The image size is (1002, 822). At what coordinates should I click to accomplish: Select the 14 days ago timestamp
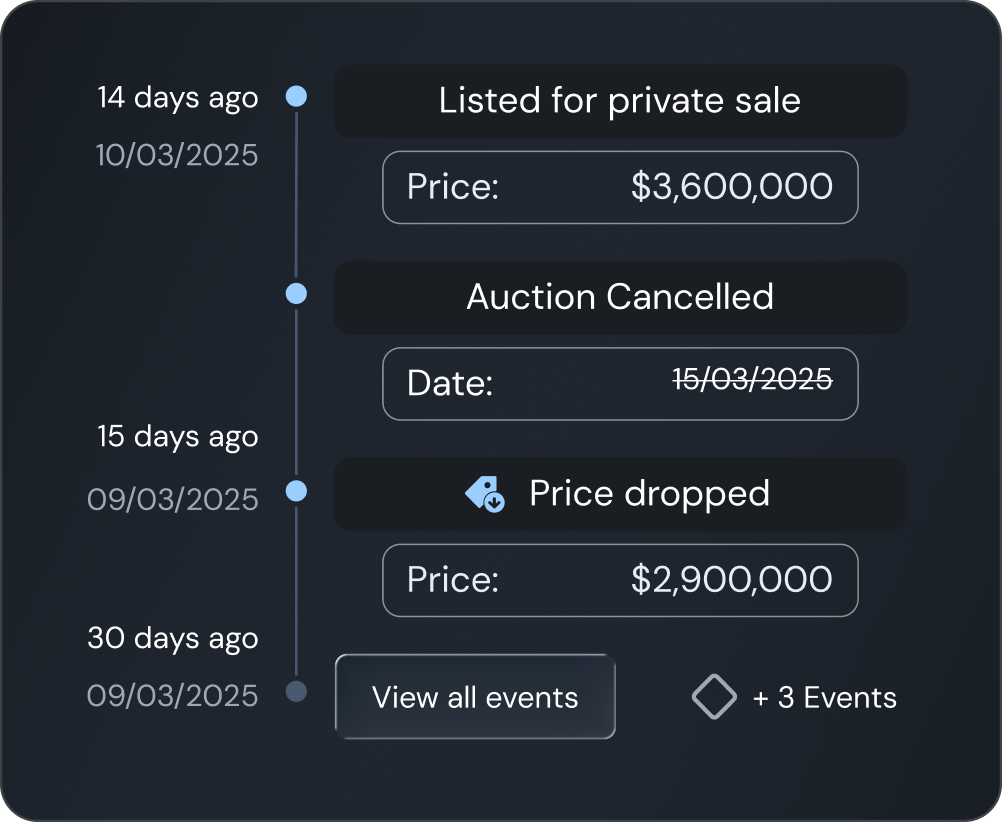pyautogui.click(x=177, y=97)
